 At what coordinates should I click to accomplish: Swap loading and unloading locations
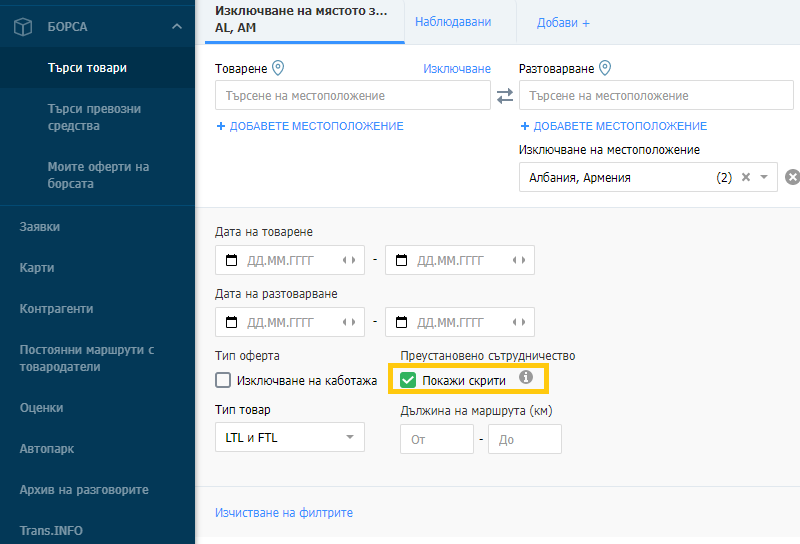pos(505,96)
